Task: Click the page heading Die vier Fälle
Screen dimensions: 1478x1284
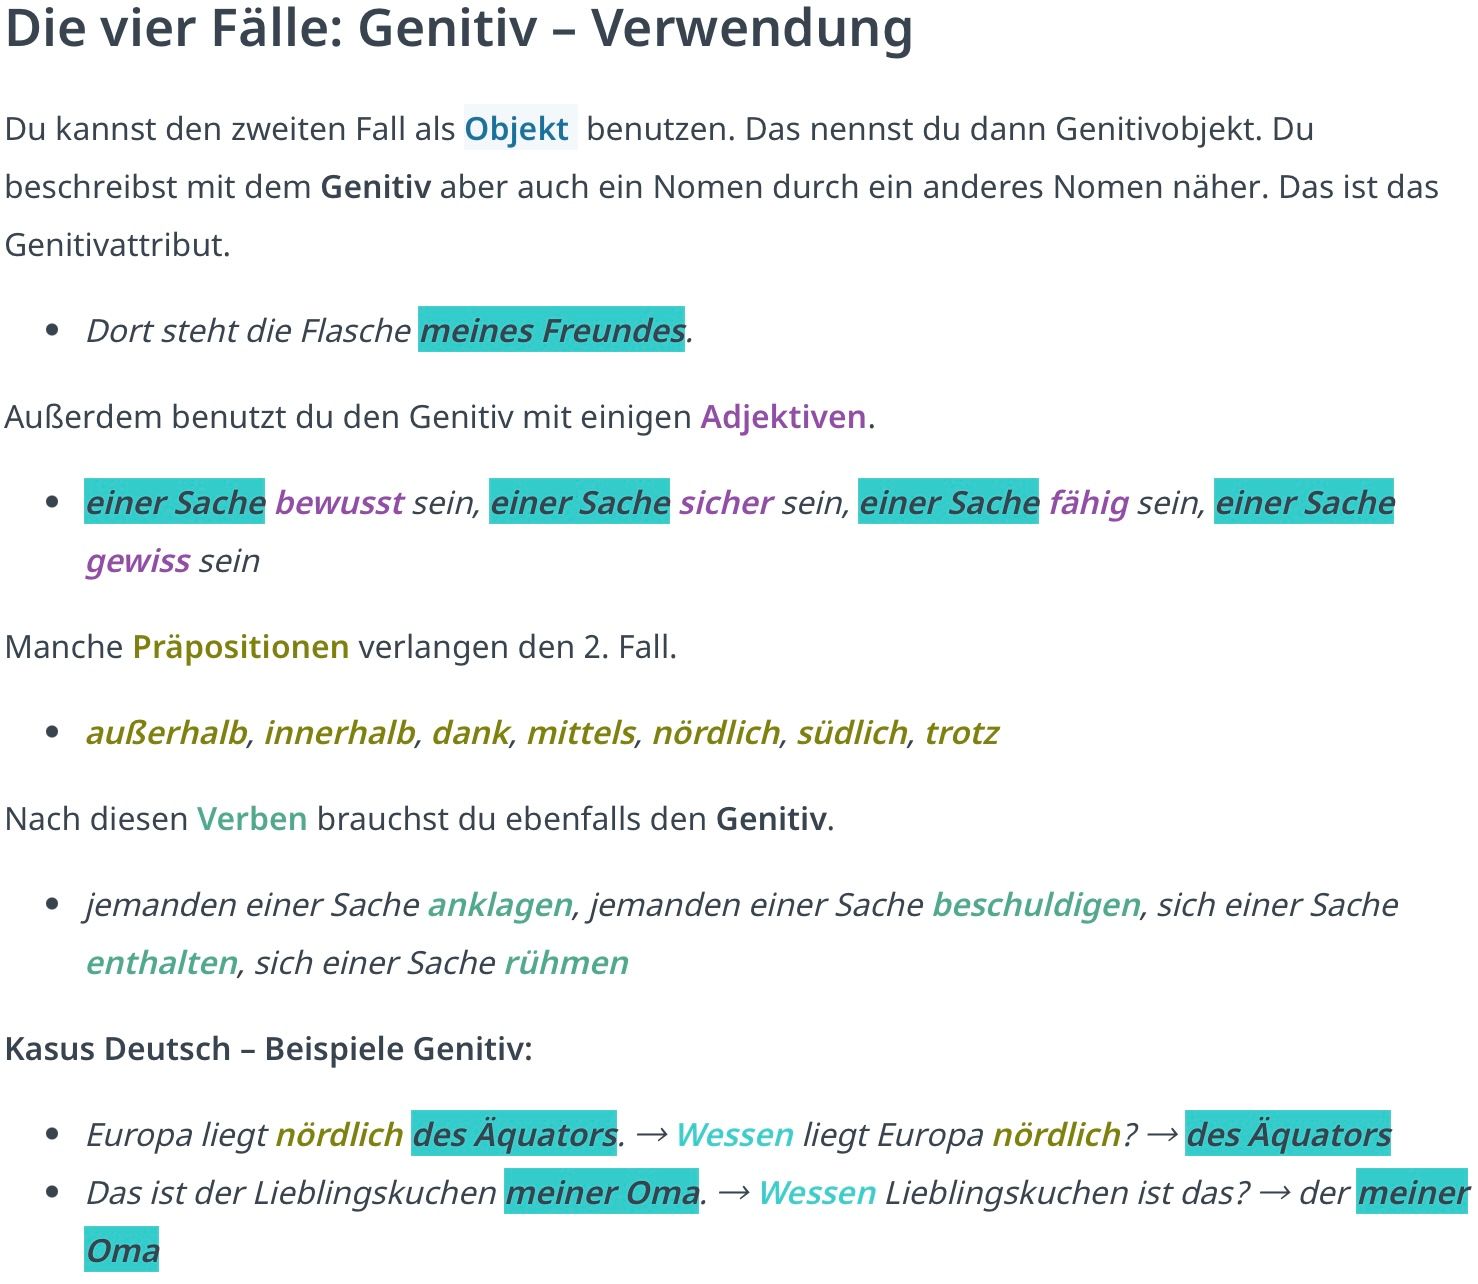Action: coord(459,28)
